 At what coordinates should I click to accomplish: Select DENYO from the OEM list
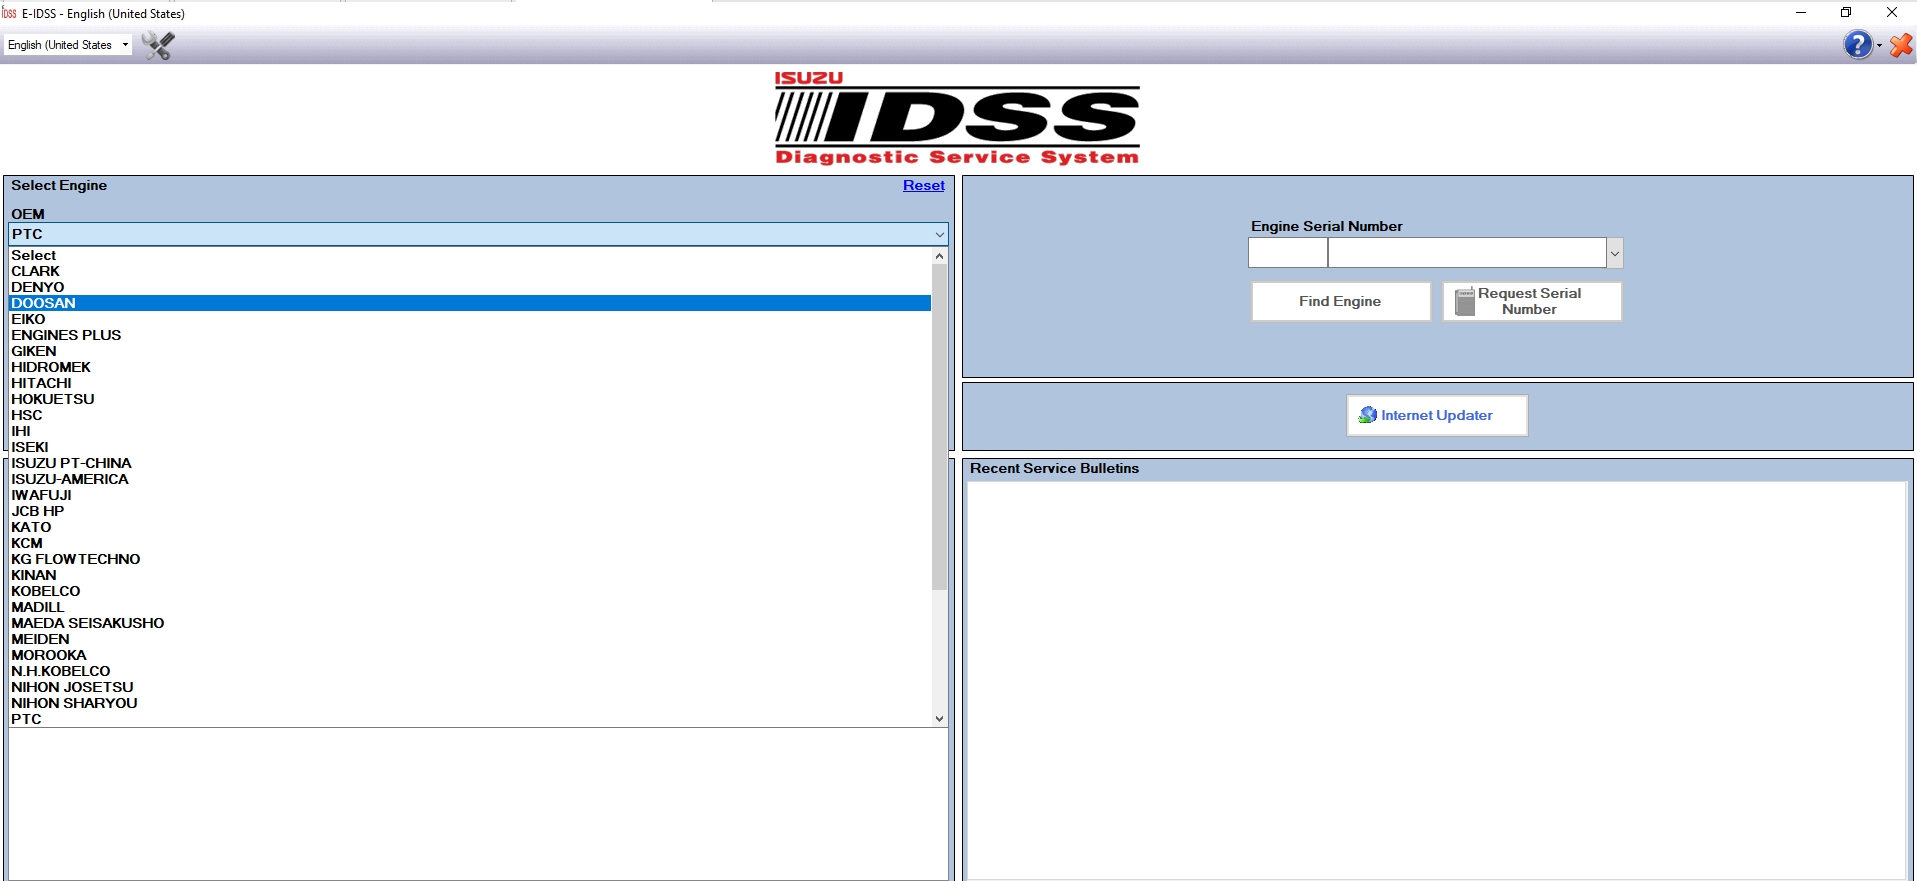[x=470, y=287]
